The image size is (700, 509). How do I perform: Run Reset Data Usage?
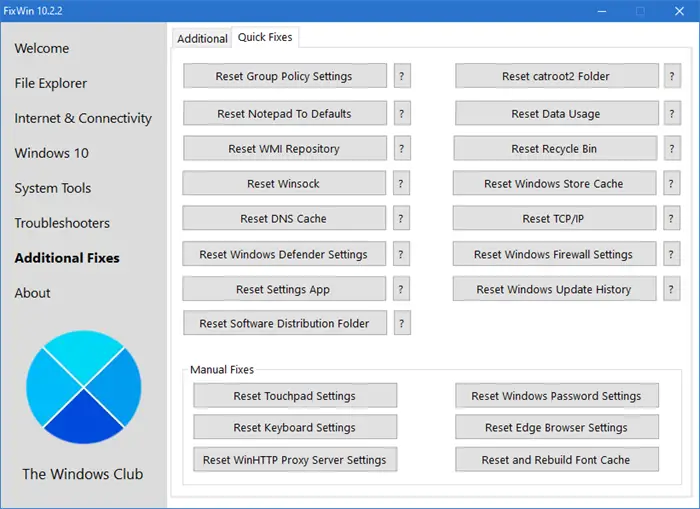click(557, 113)
